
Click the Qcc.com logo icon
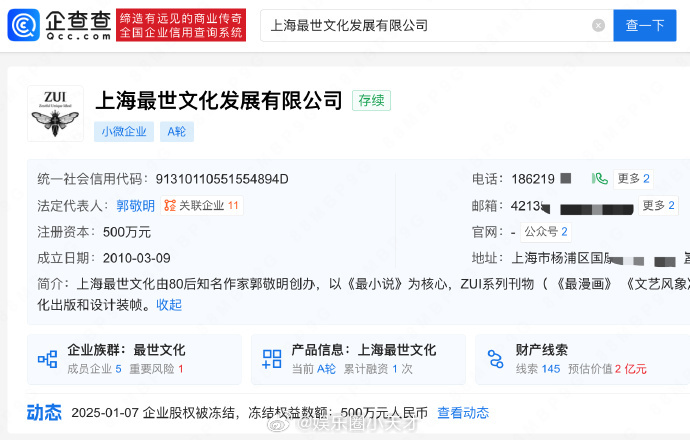(24, 25)
